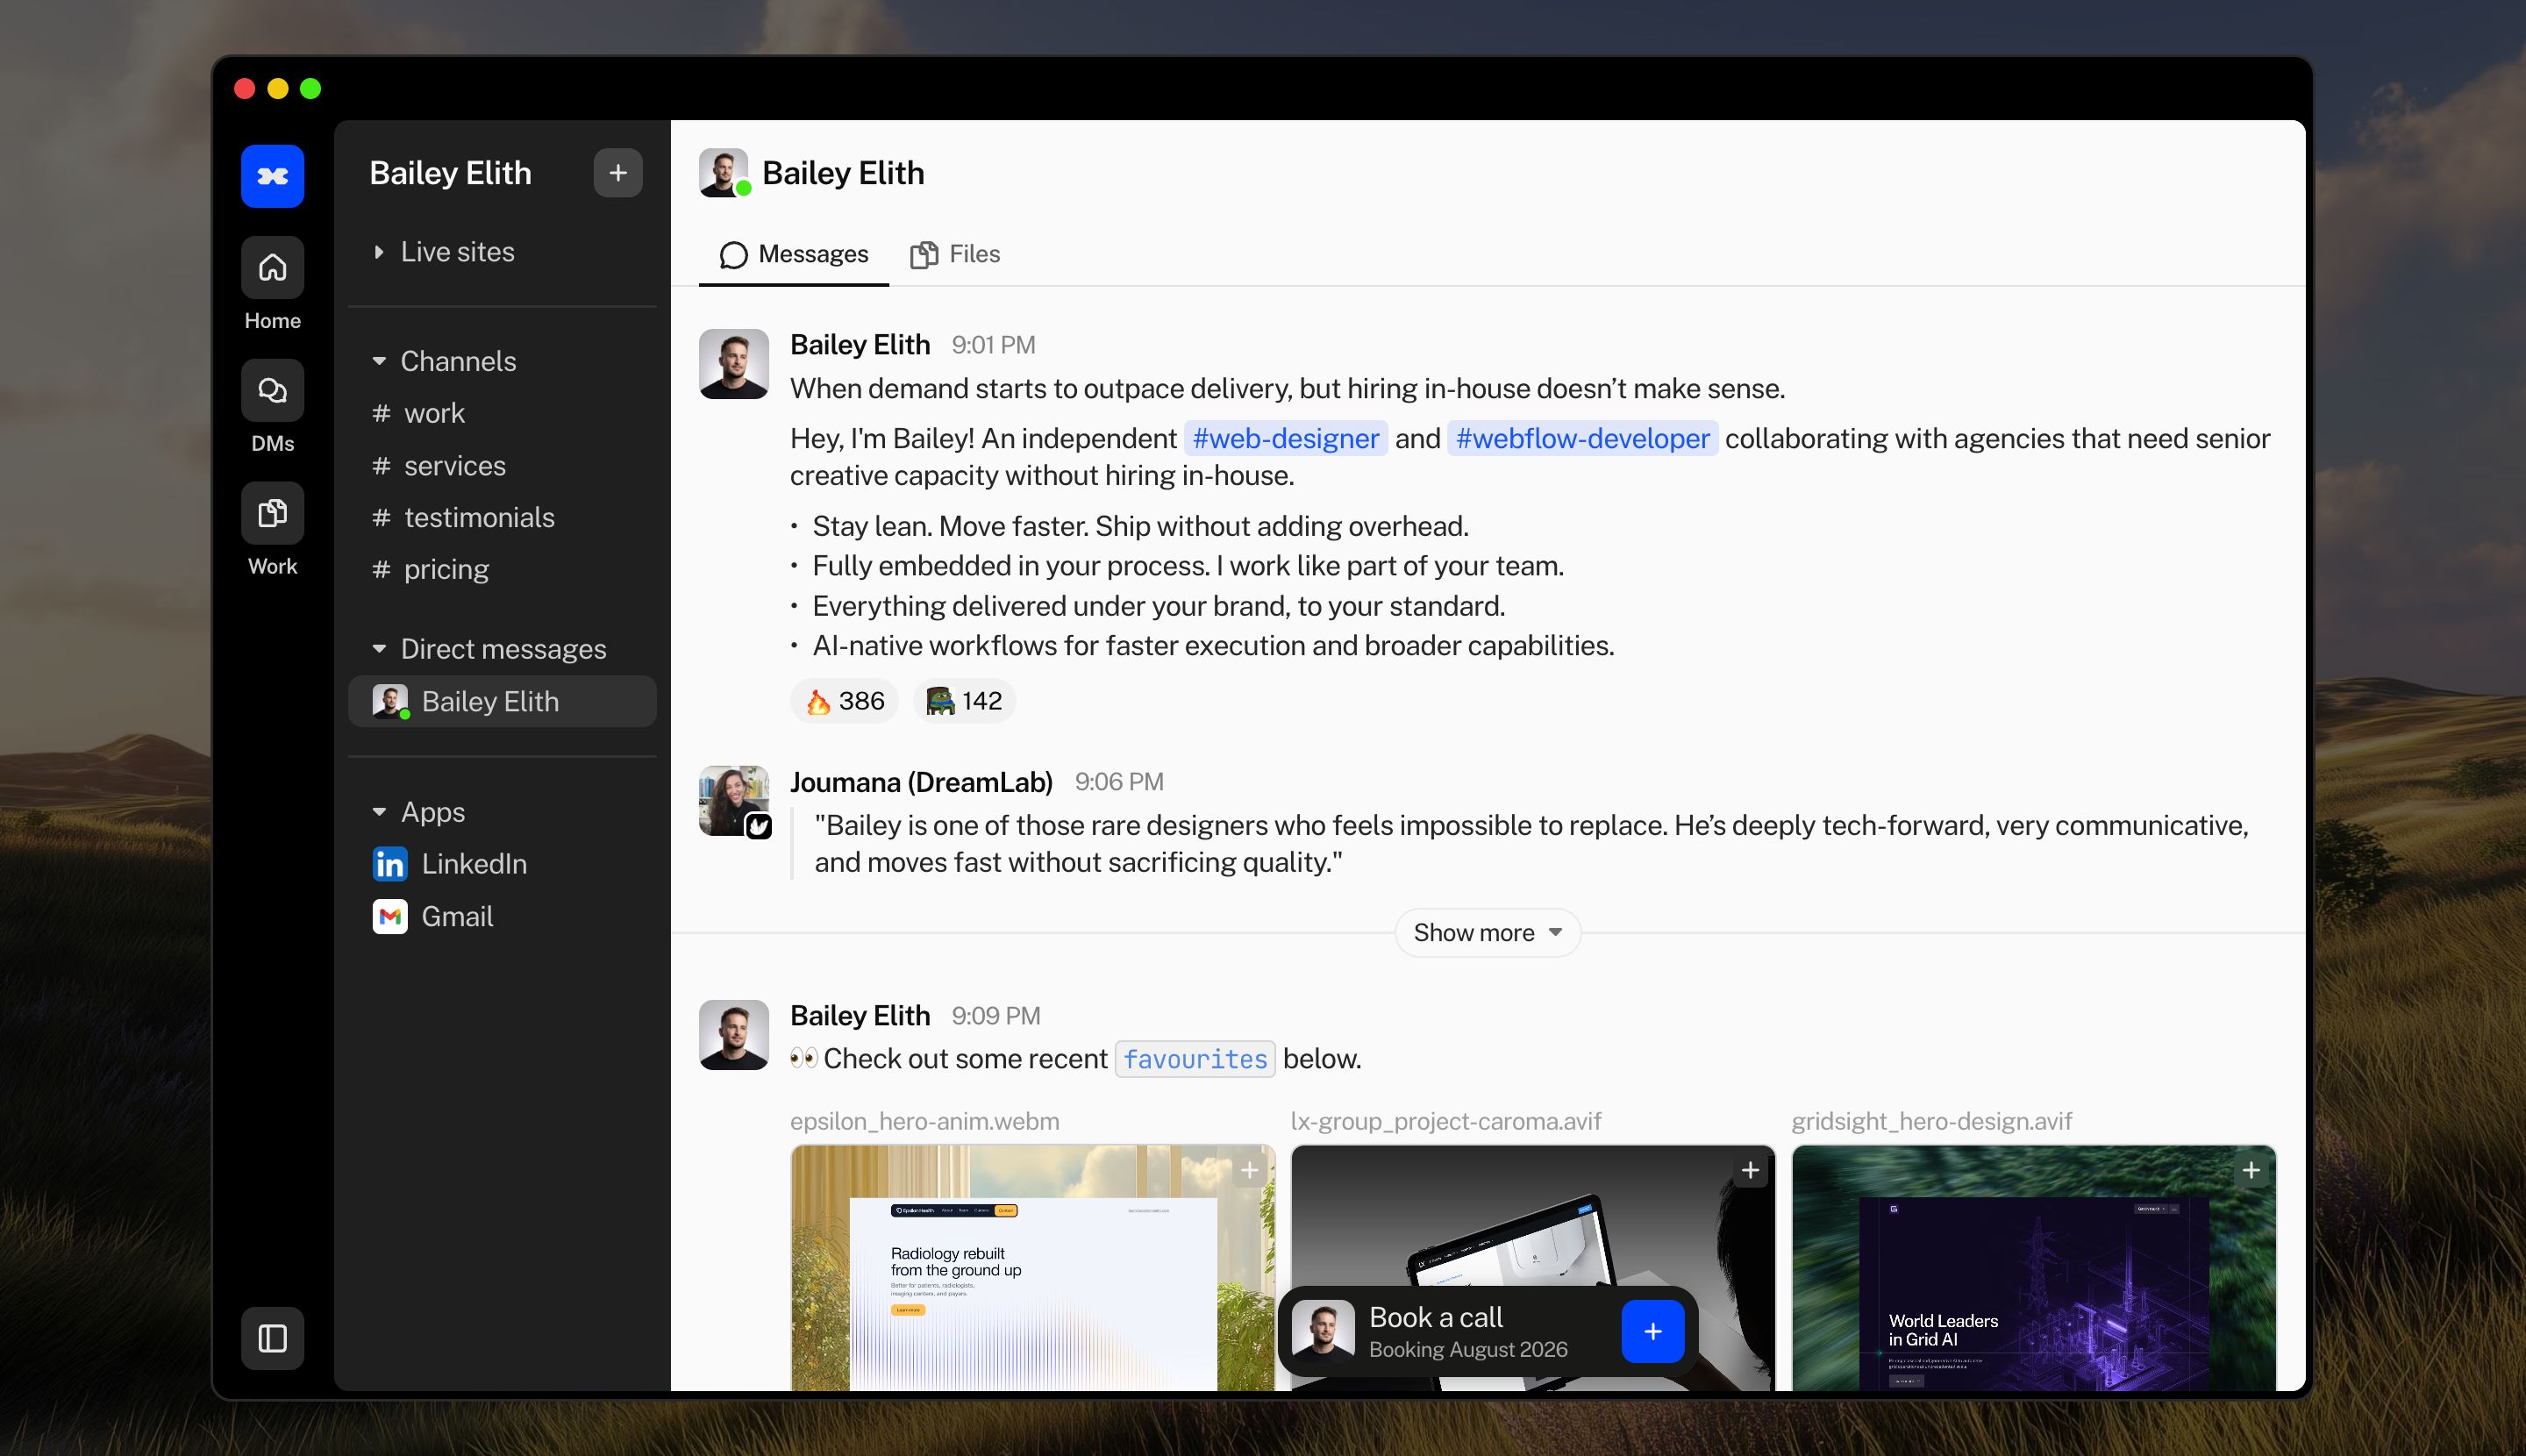This screenshot has height=1456, width=2526.
Task: Open the Gmail app icon
Action: 390,917
